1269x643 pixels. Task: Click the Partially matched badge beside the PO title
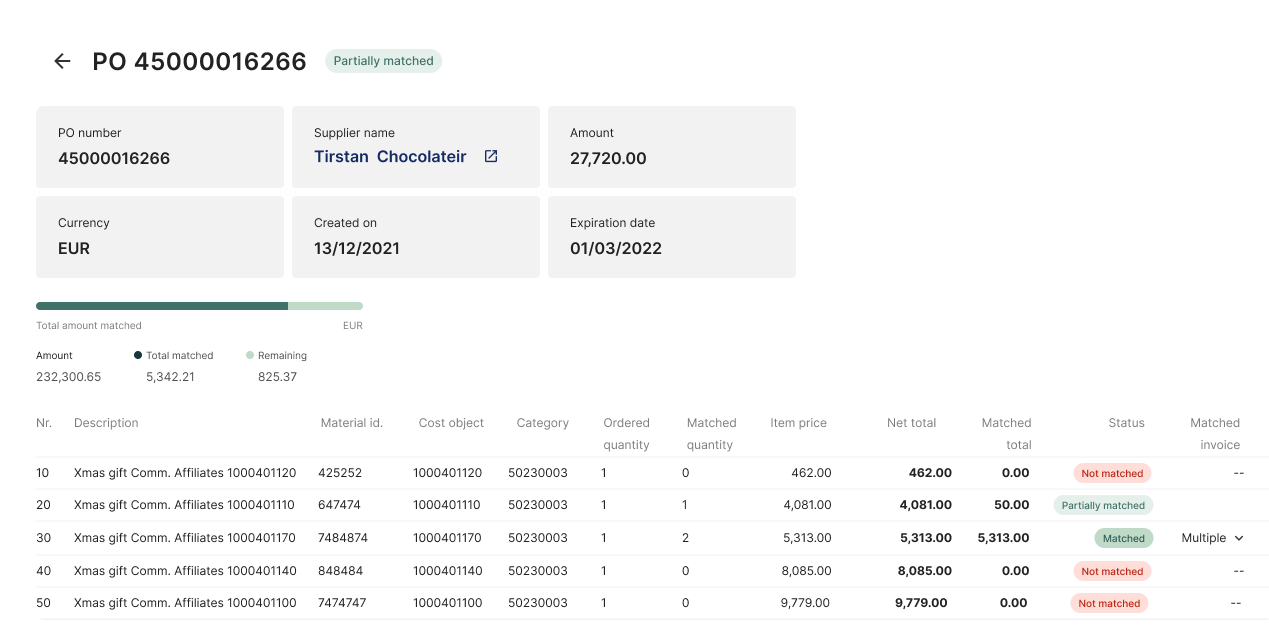click(383, 61)
